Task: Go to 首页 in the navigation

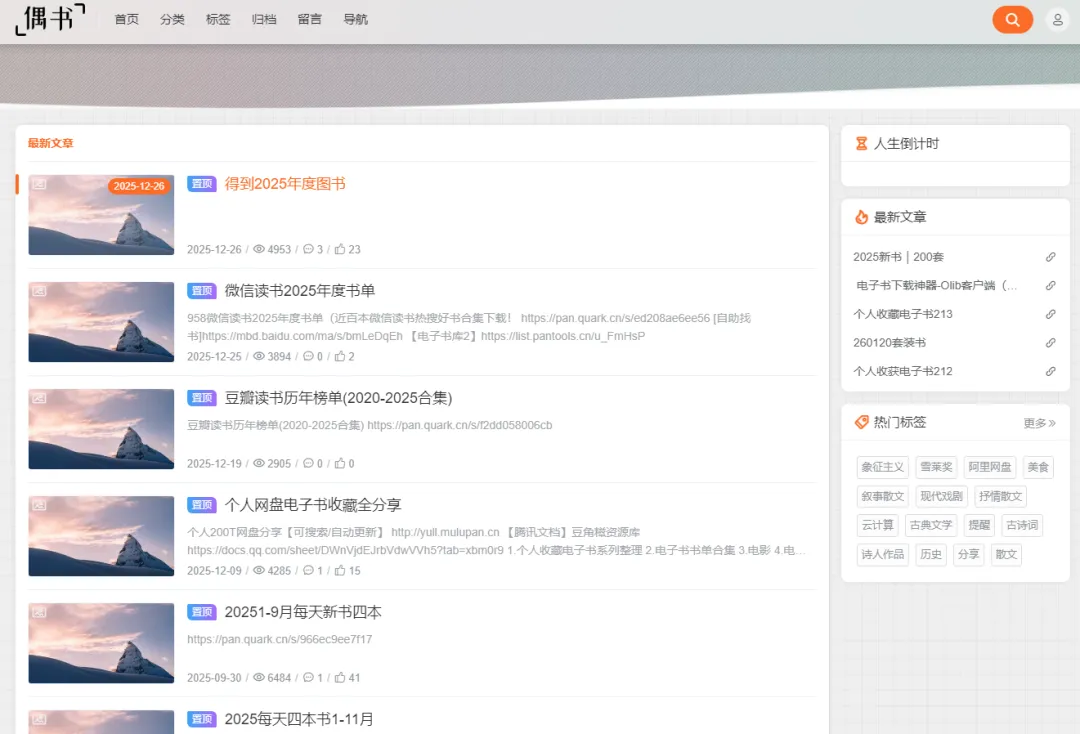Action: 127,19
